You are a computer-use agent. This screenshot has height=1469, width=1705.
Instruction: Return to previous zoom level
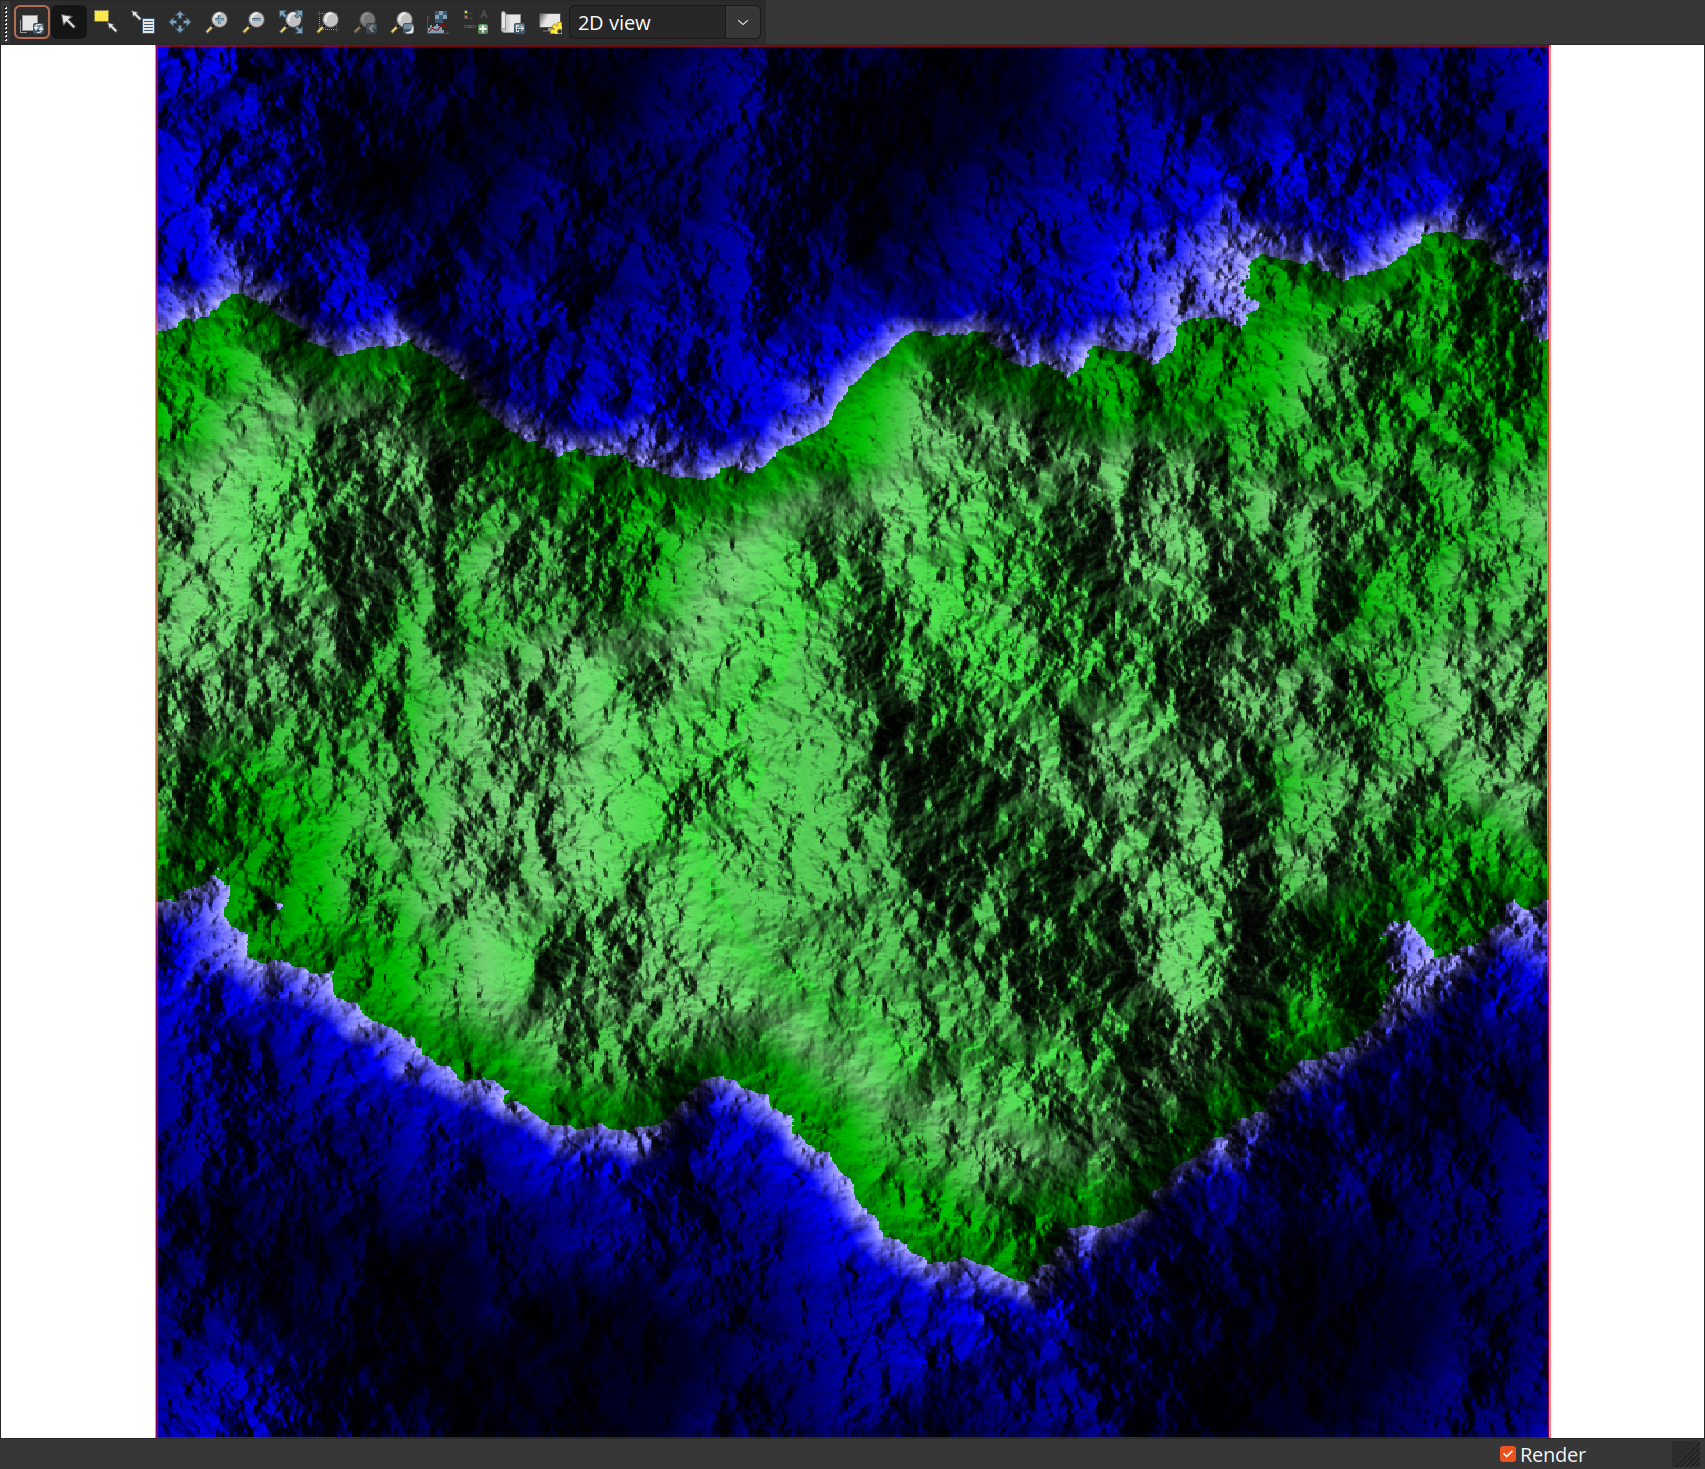pyautogui.click(x=365, y=23)
